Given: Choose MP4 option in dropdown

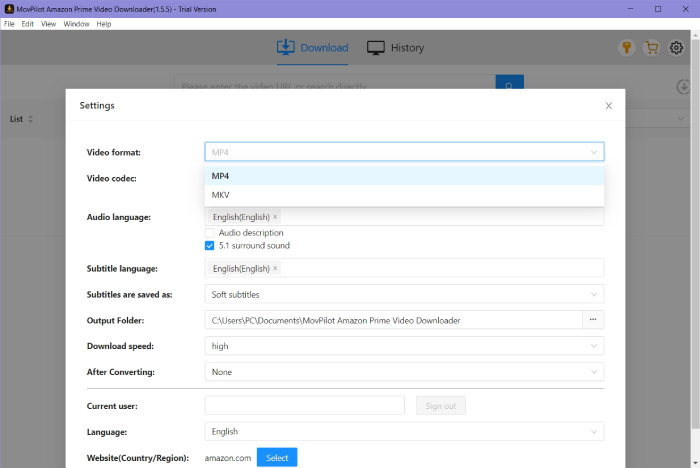Looking at the screenshot, I should pos(220,176).
